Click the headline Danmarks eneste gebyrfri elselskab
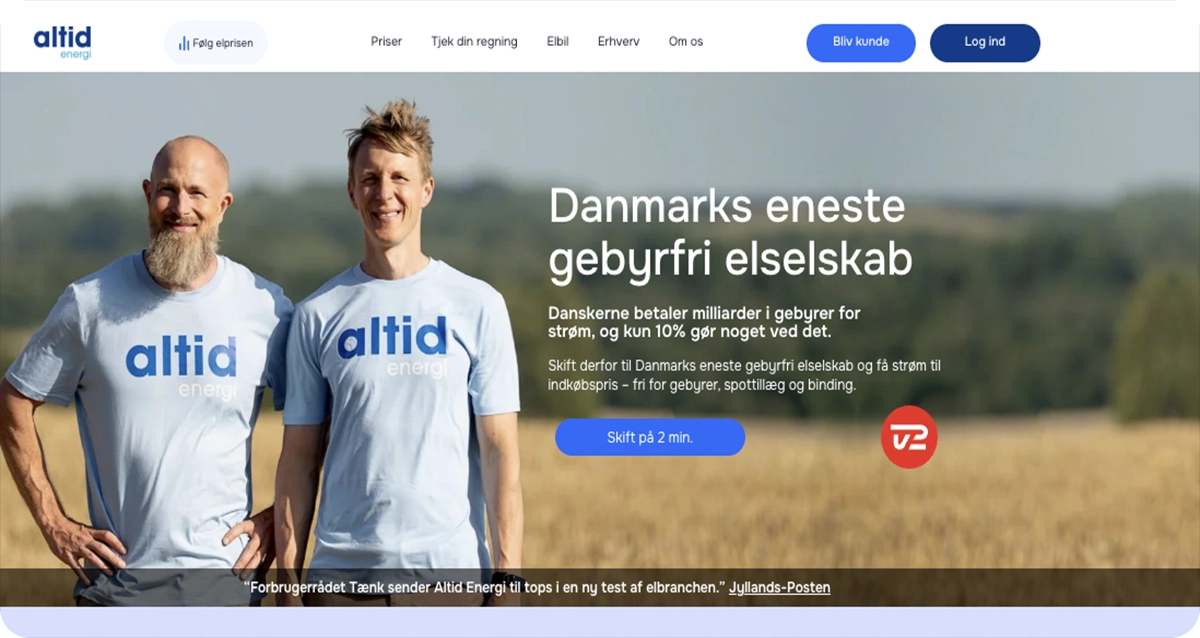The image size is (1200, 638). (x=731, y=234)
